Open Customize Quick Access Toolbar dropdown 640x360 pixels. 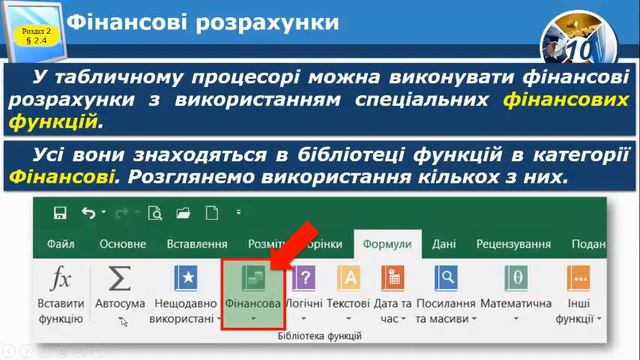tap(239, 212)
